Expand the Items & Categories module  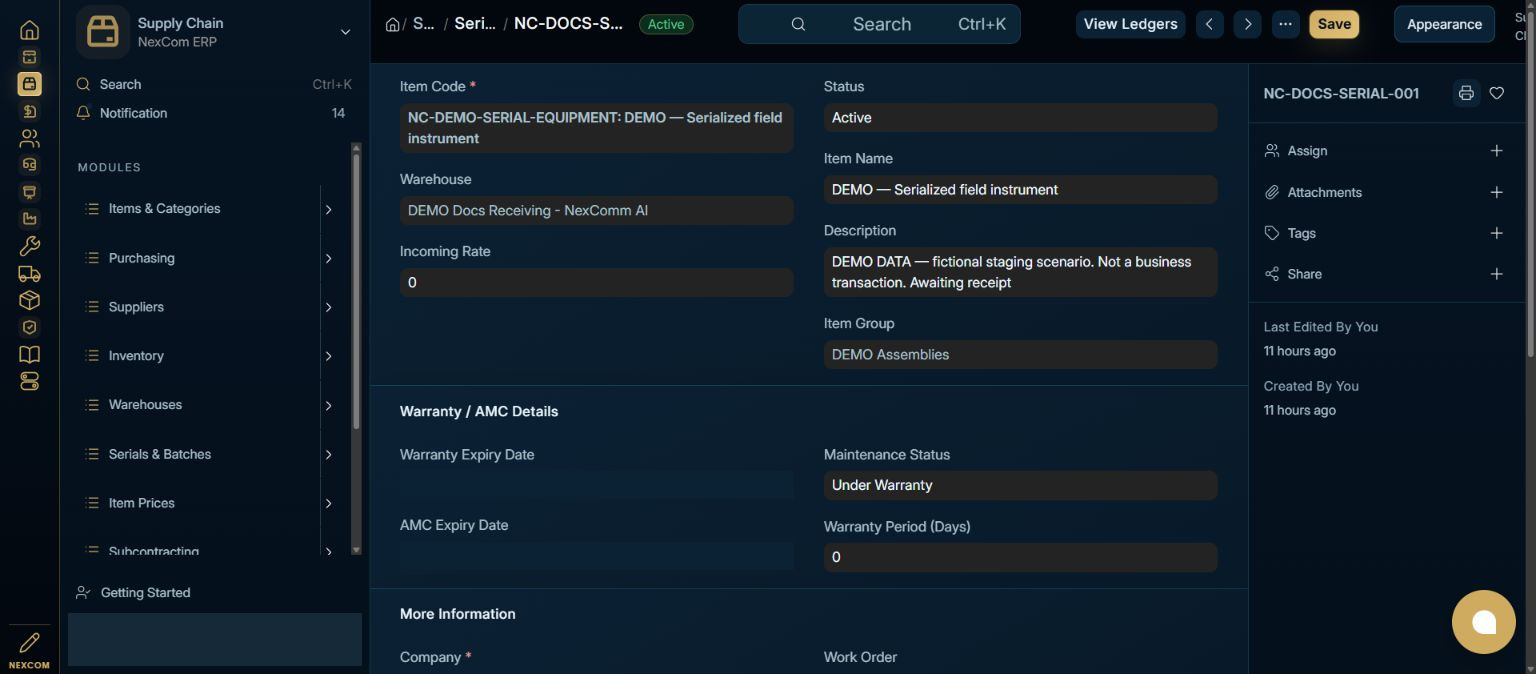328,209
